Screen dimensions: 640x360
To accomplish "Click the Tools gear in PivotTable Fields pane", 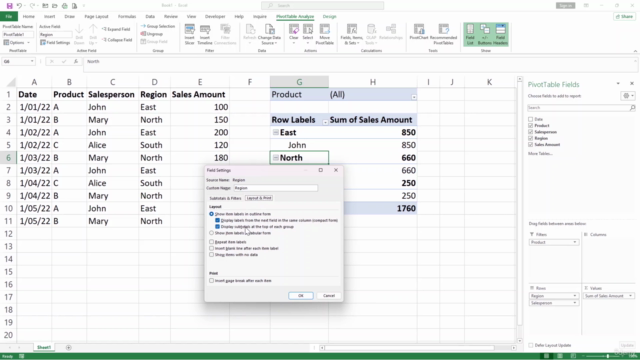I will coord(628,96).
